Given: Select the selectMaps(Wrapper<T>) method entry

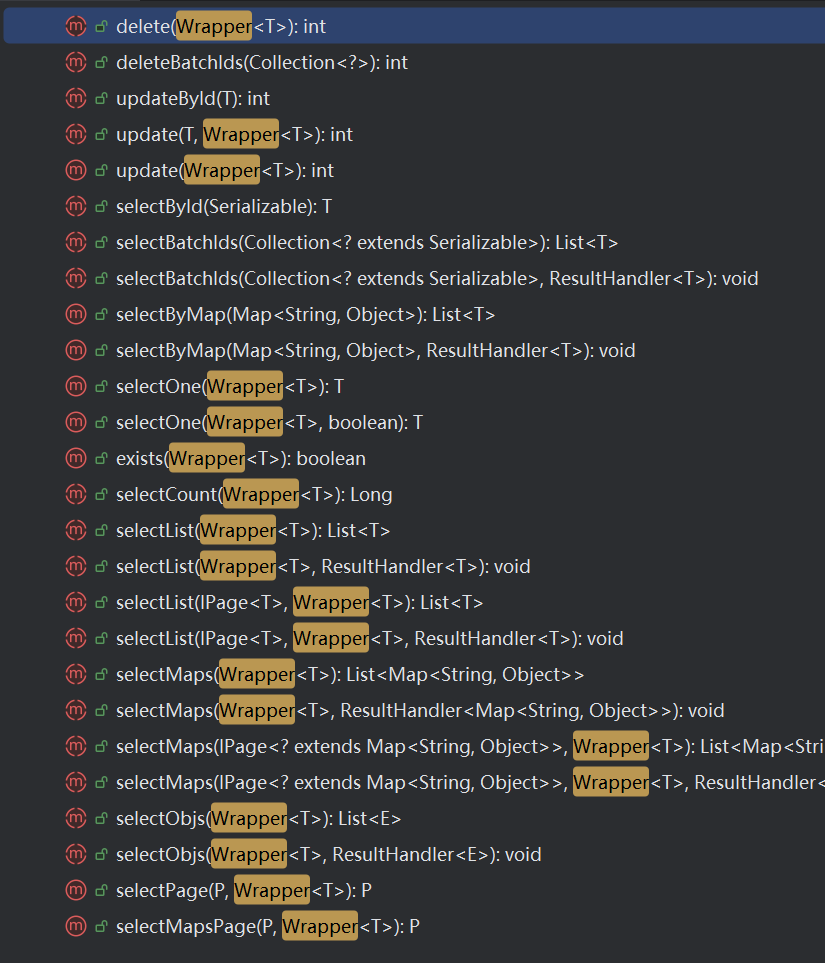Looking at the screenshot, I should [x=280, y=674].
